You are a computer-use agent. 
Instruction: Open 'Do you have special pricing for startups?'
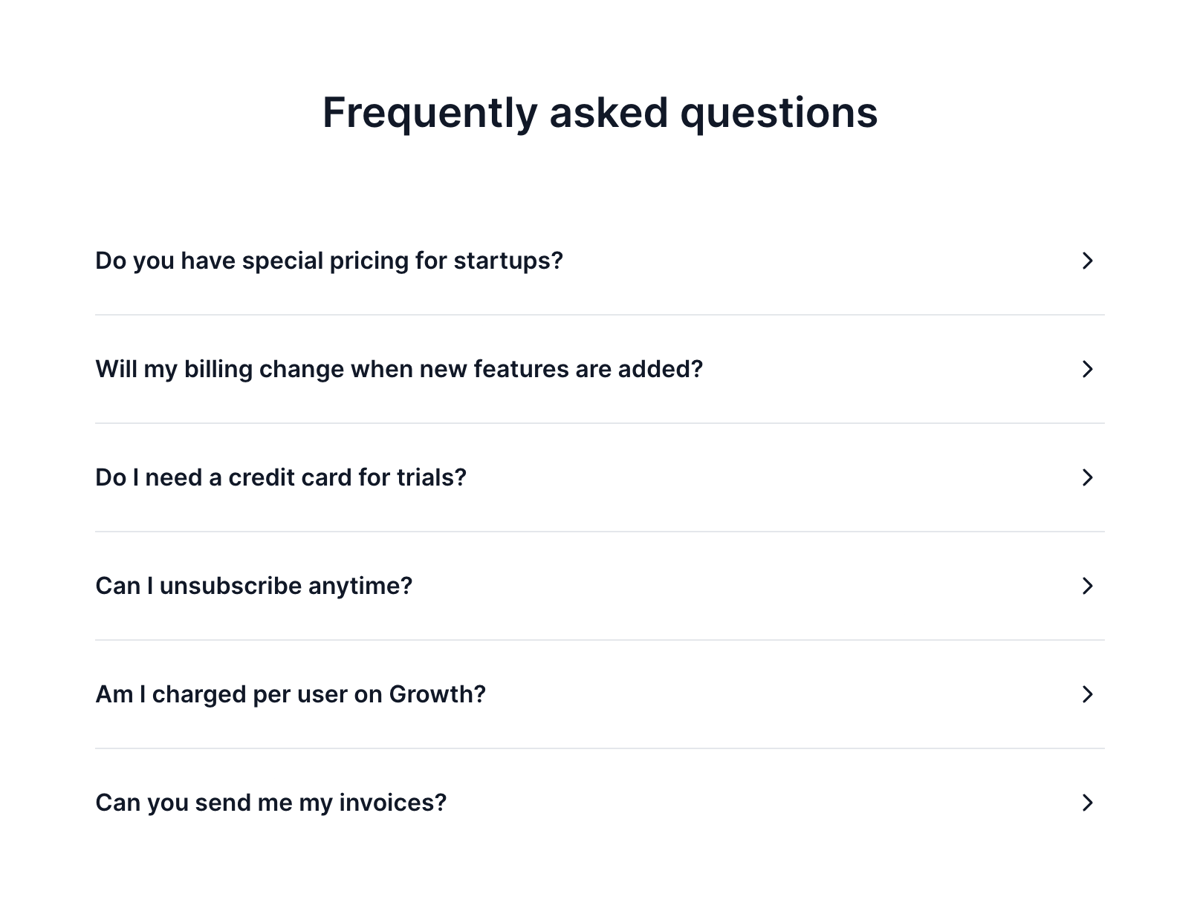pyautogui.click(x=329, y=261)
